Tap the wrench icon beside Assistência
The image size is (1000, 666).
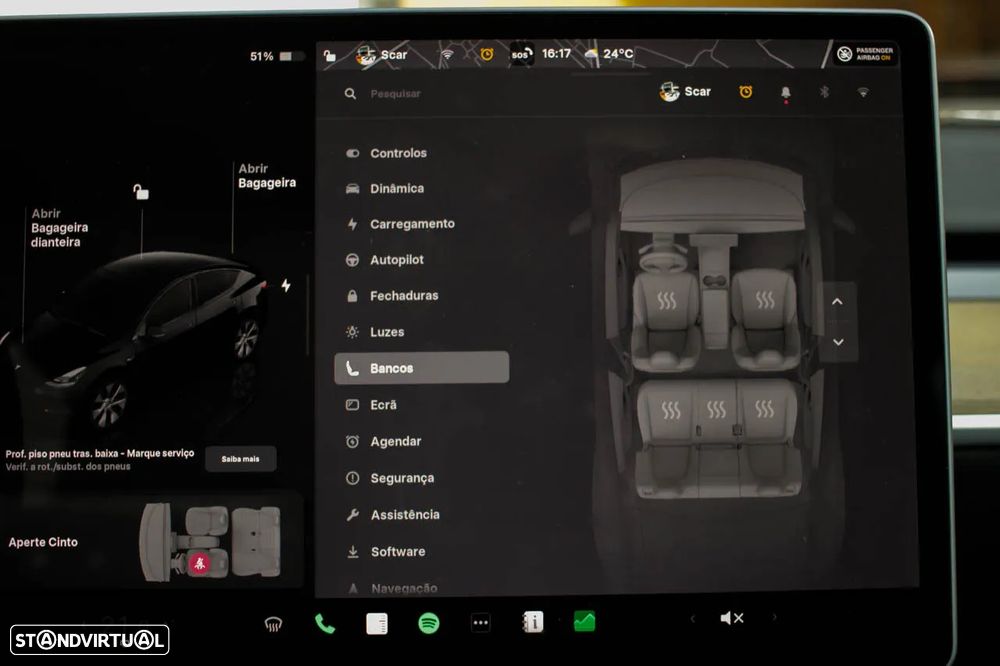click(x=353, y=515)
